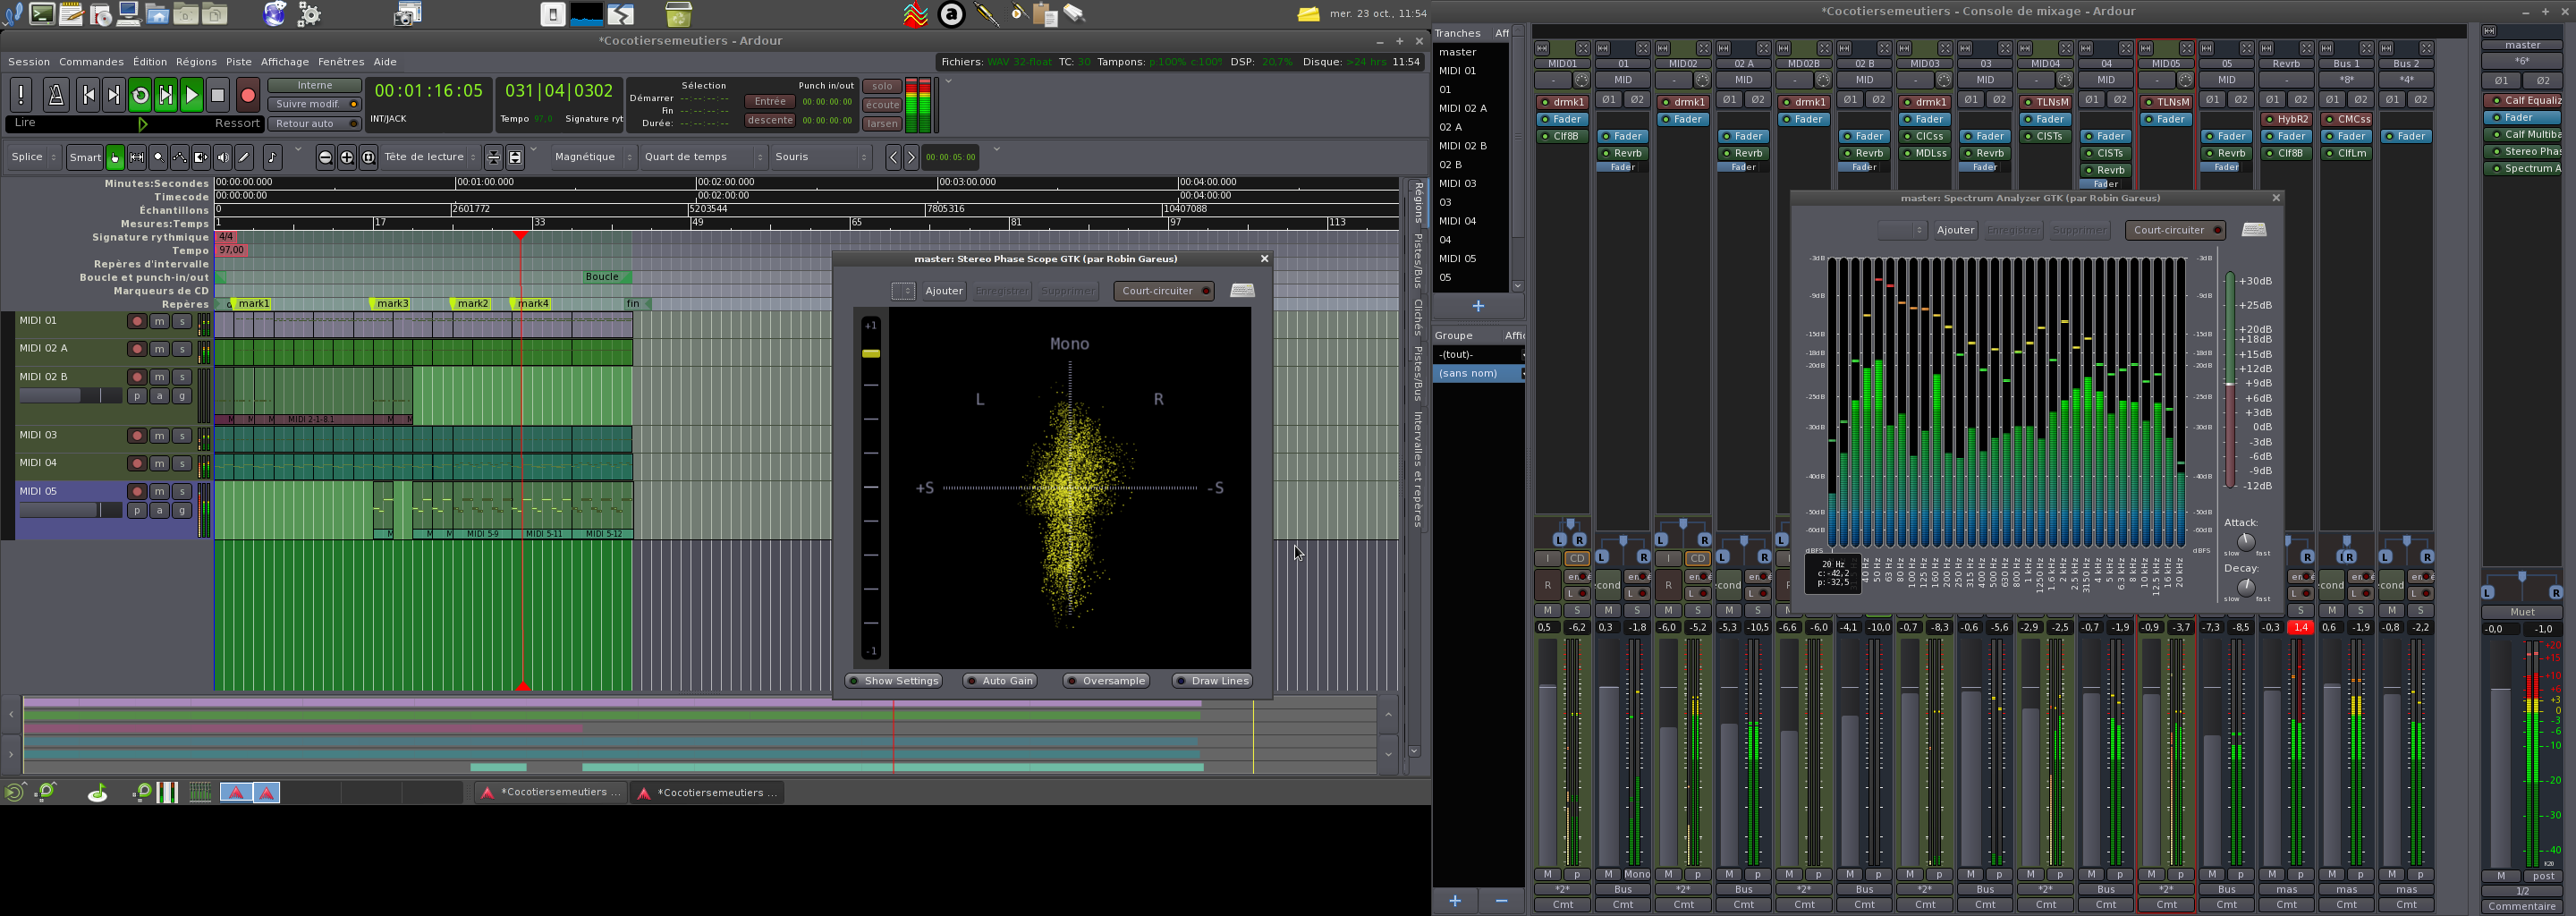The width and height of the screenshot is (2576, 916).
Task: Select the draw pencil tool
Action: 244,158
